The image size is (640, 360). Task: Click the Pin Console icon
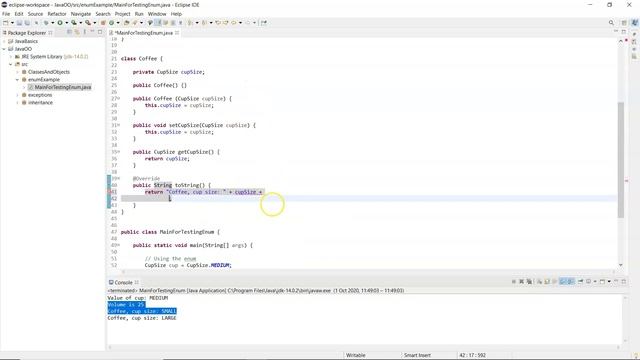pyautogui.click(x=580, y=282)
